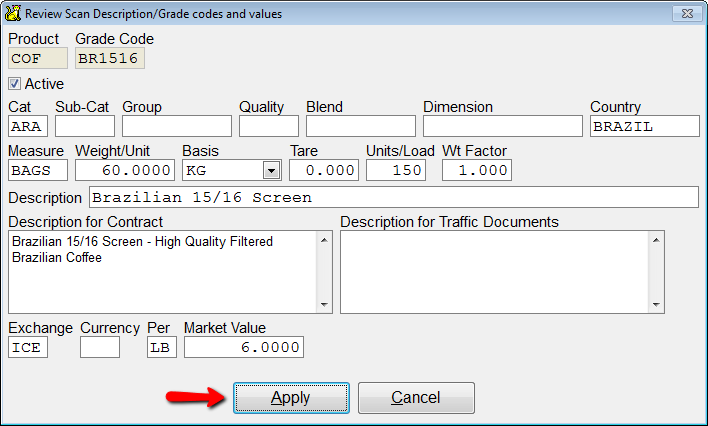Click the empty Group field
708x426 pixels.
(x=177, y=126)
